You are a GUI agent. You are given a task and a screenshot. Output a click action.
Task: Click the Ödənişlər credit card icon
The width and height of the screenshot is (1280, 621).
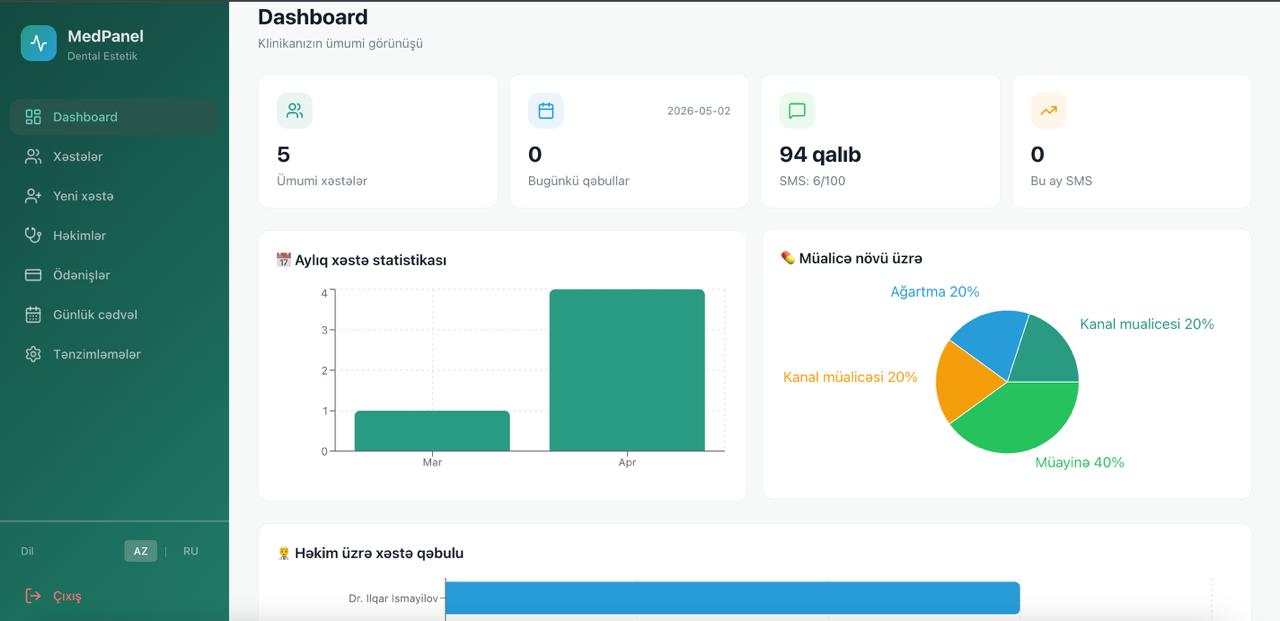[33, 275]
